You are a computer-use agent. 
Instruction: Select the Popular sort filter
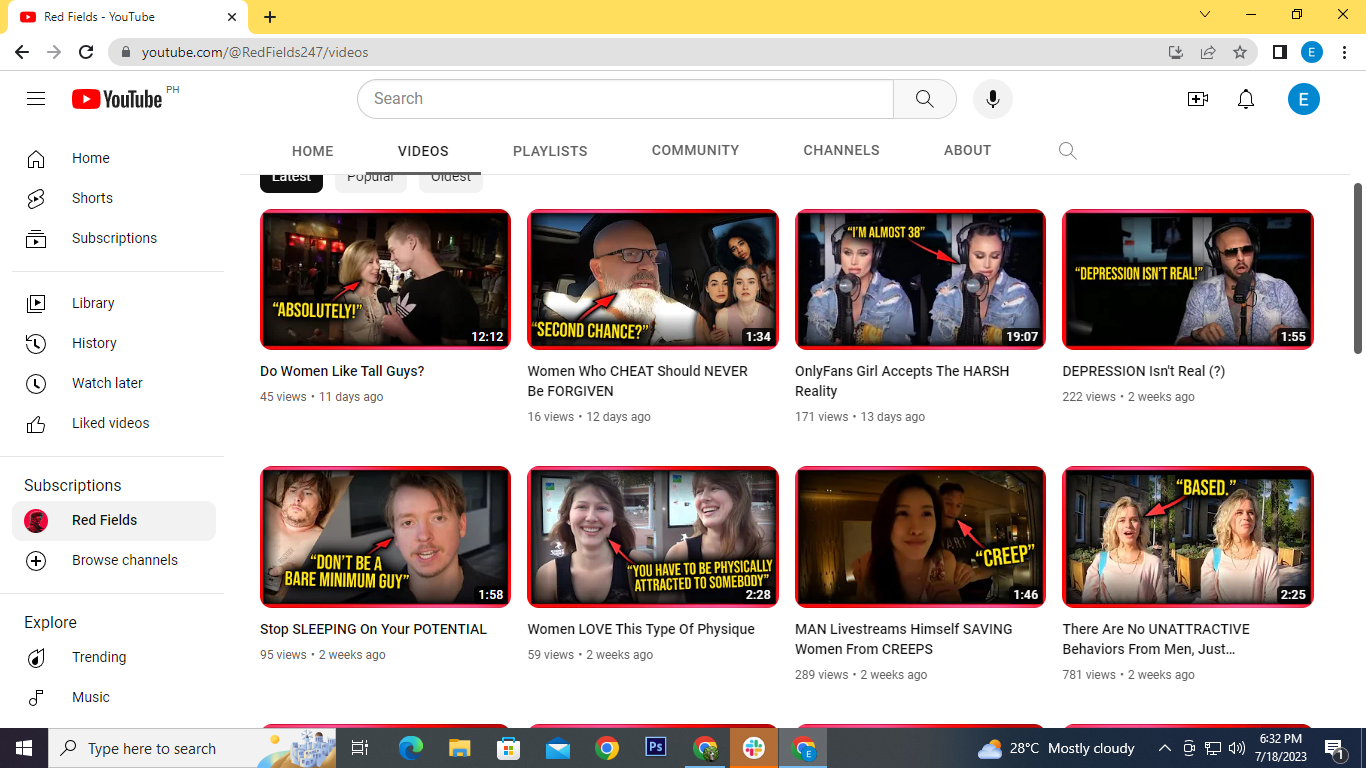(370, 180)
